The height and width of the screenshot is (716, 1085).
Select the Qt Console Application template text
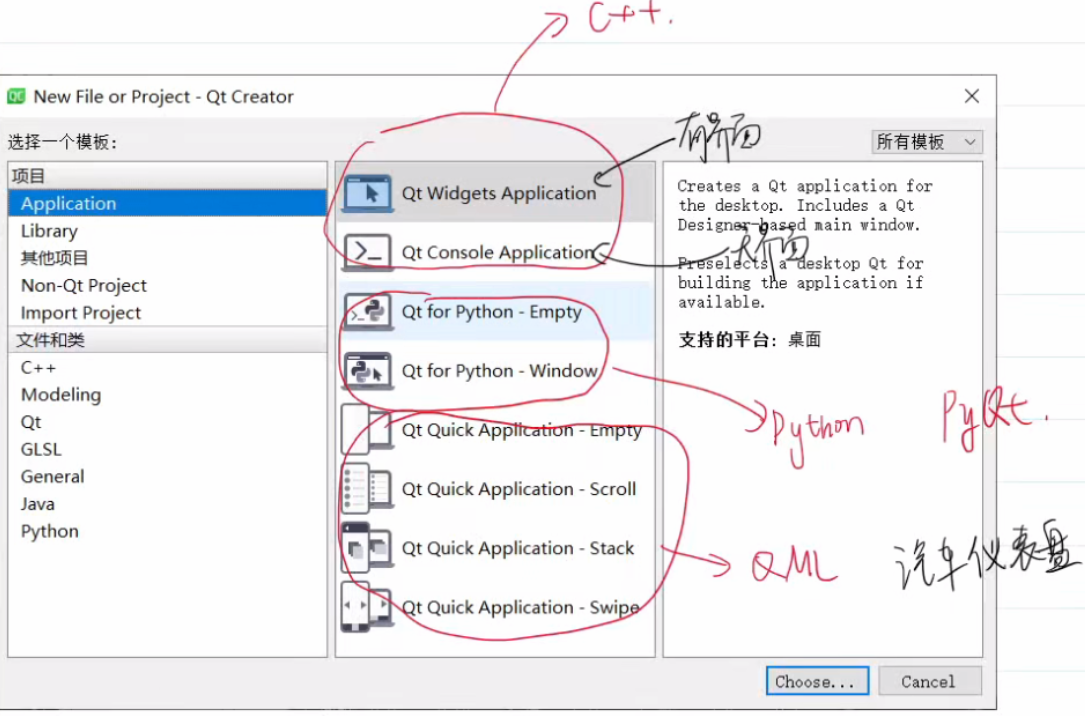tap(498, 253)
